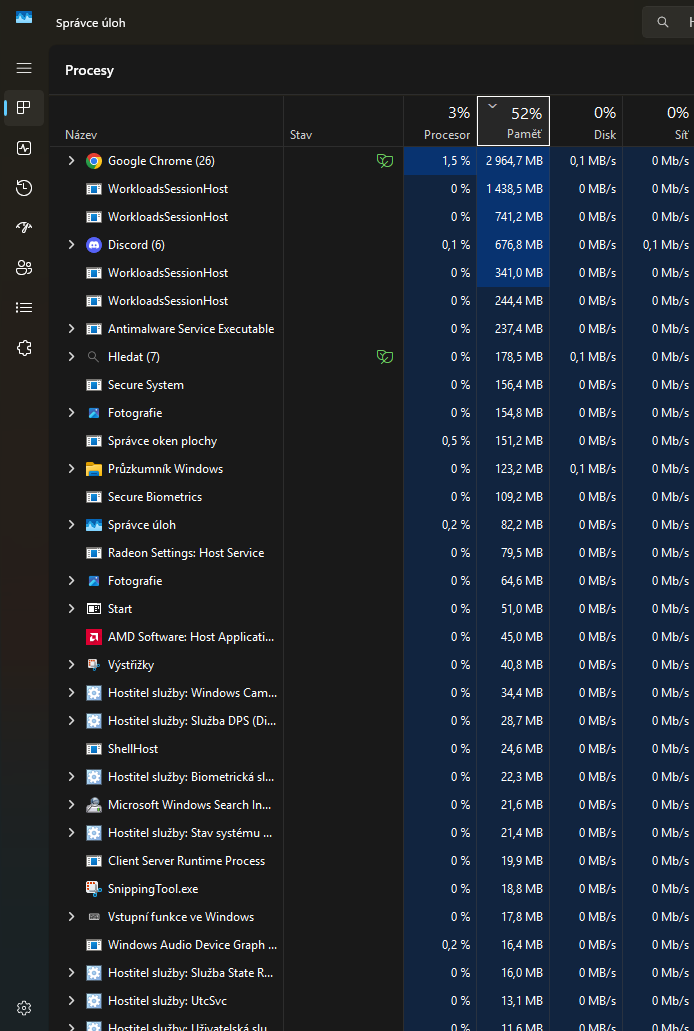Expand the Google Chrome (26) process group
694x1031 pixels.
click(x=71, y=160)
